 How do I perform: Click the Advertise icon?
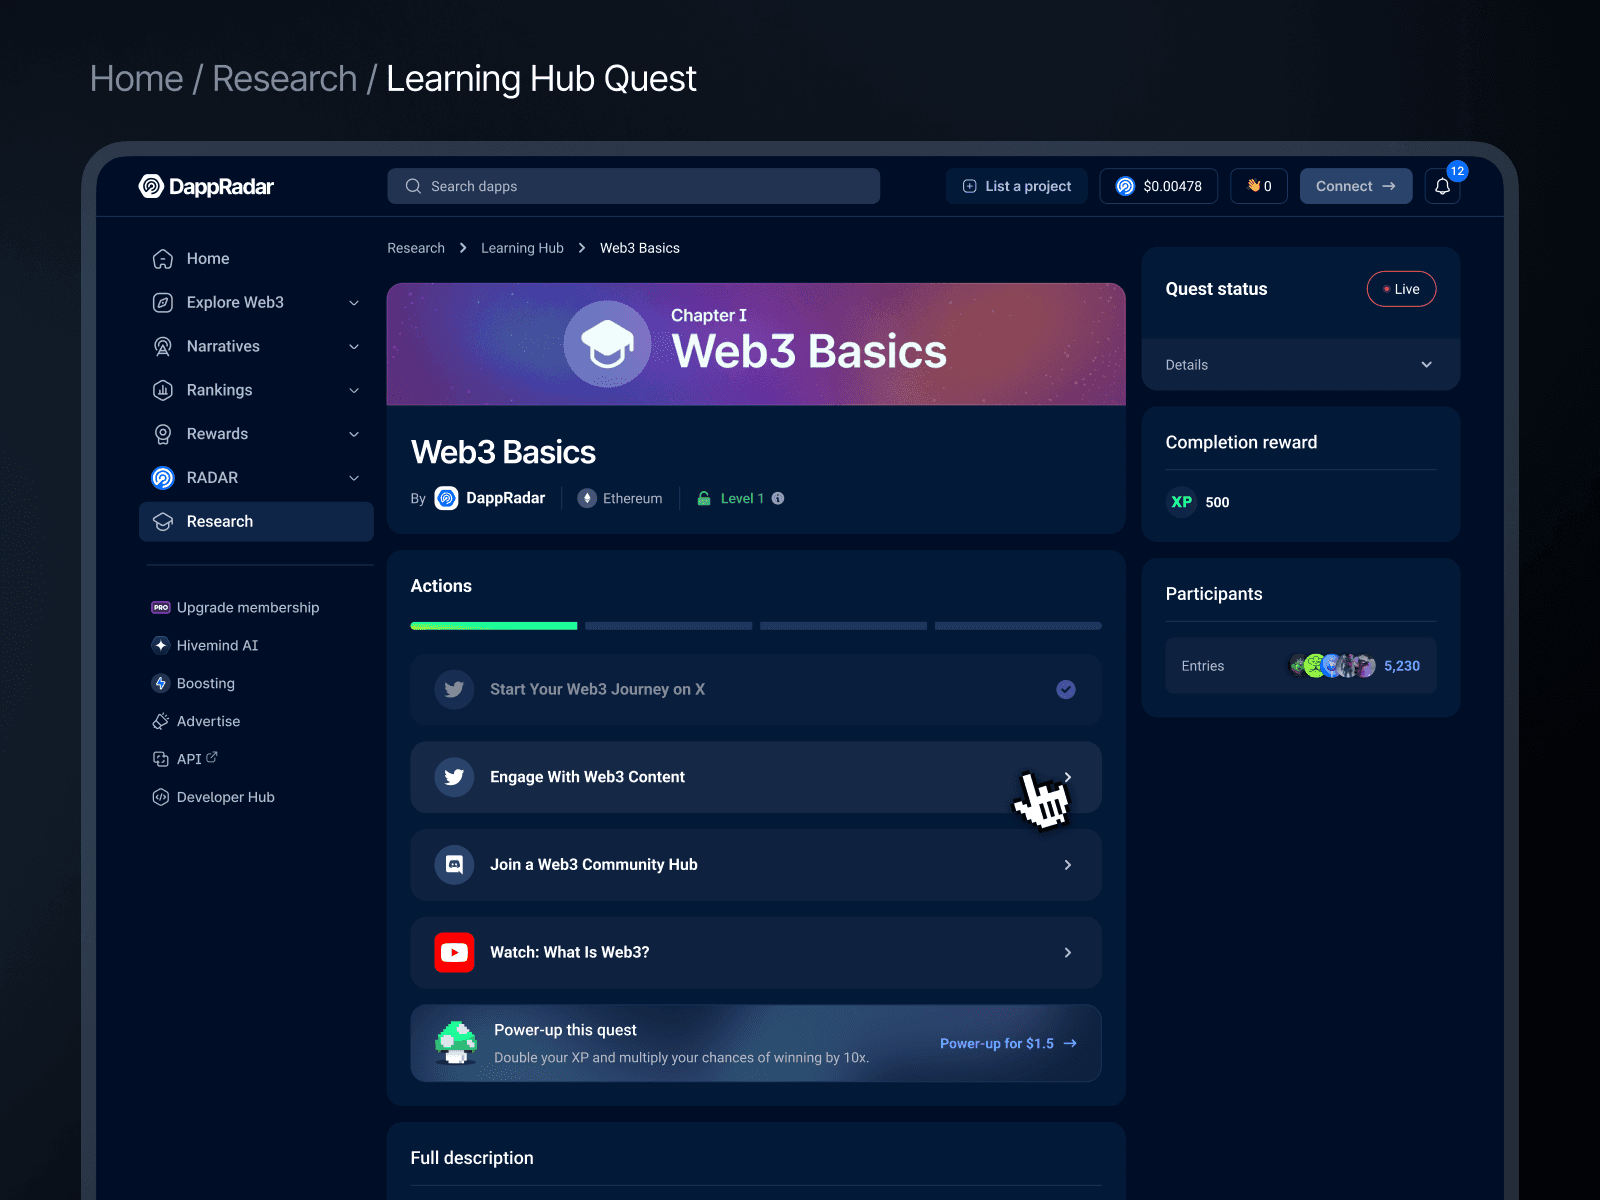[161, 721]
